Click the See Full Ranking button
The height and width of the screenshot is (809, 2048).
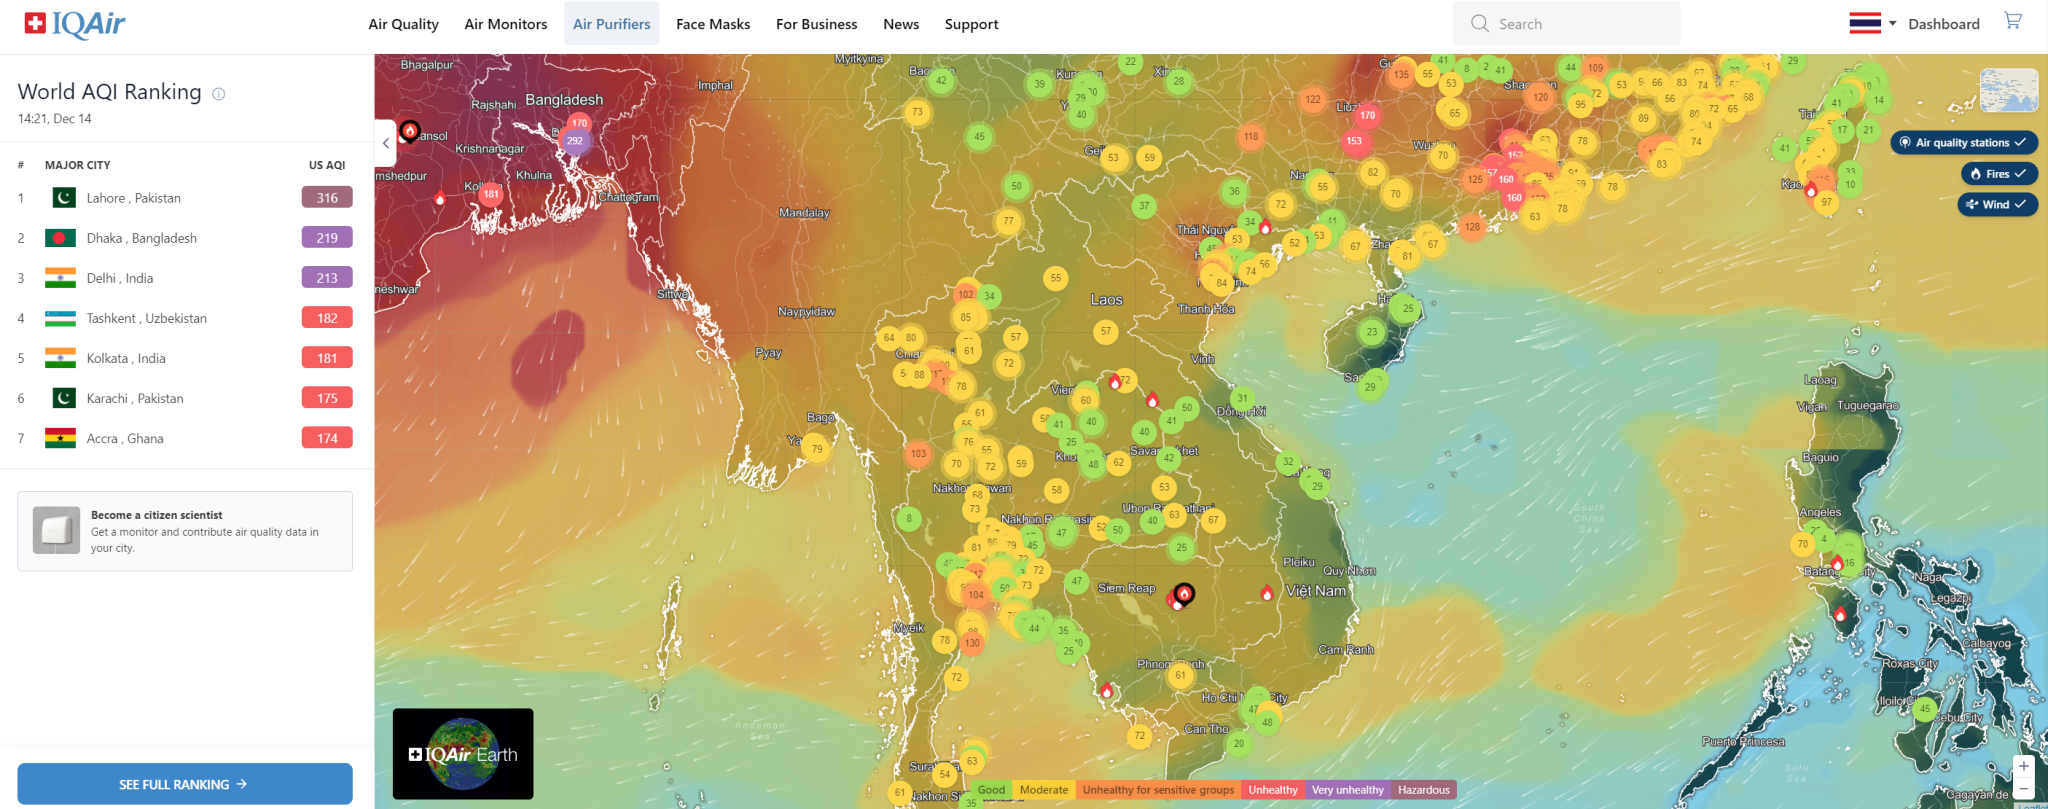click(185, 784)
